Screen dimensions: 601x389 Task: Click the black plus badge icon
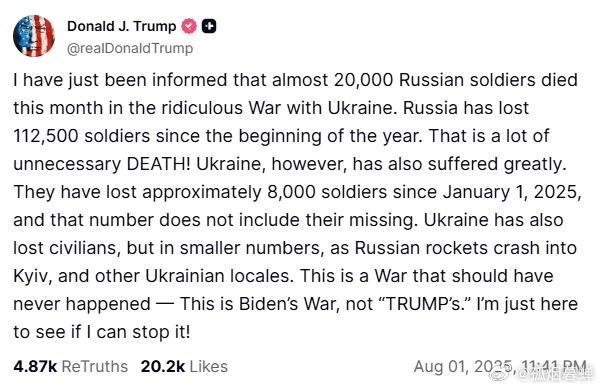coord(209,26)
